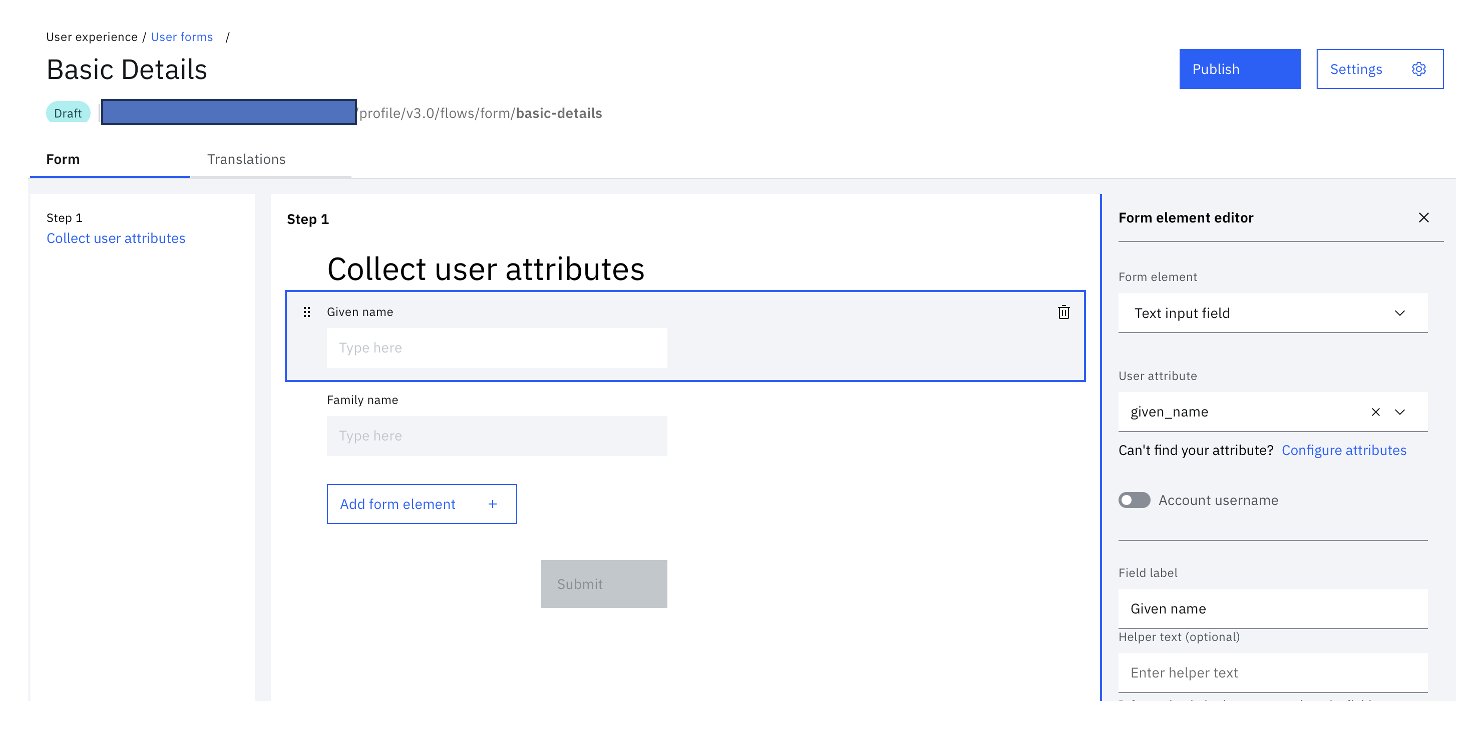Image resolution: width=1468 pixels, height=734 pixels.
Task: Select the Family name field
Action: click(x=496, y=436)
